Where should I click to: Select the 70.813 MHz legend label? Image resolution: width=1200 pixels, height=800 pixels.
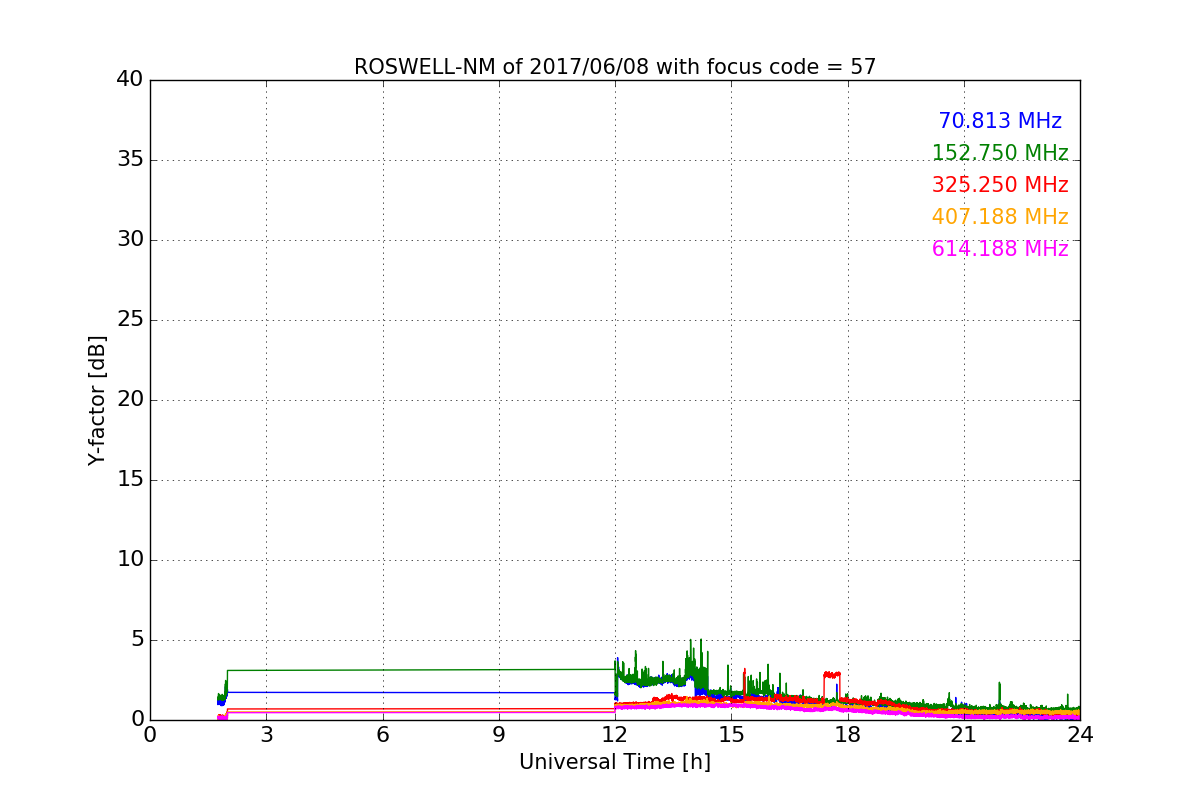click(x=1000, y=121)
